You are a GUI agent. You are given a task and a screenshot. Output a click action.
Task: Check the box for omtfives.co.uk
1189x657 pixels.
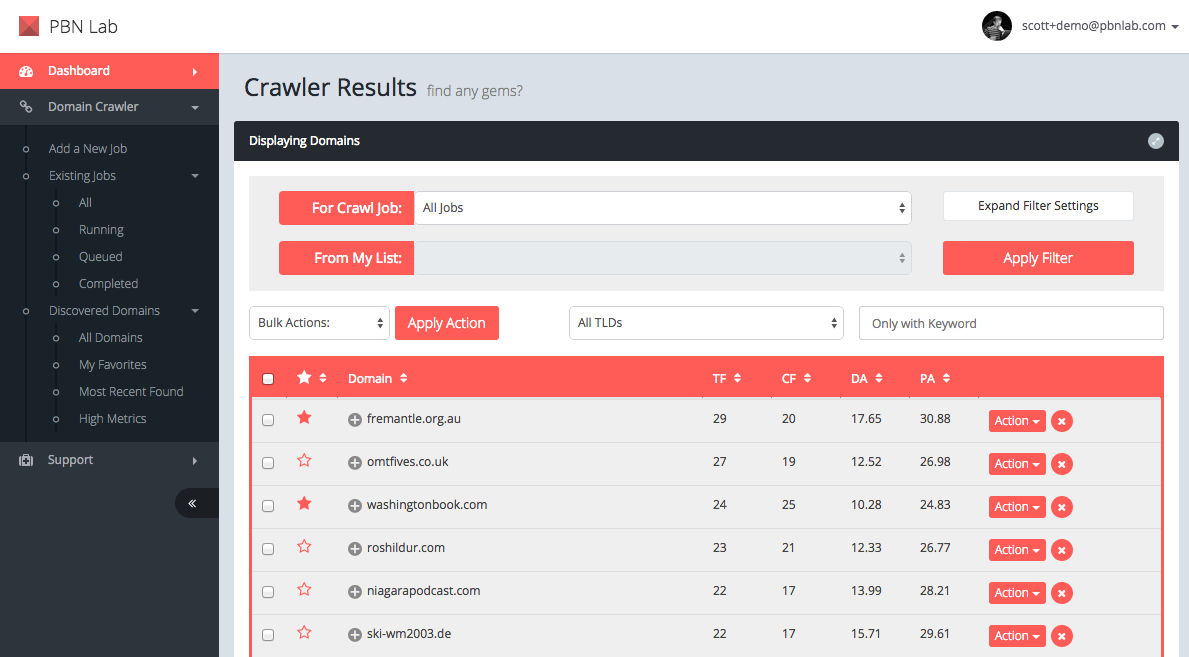(x=268, y=463)
